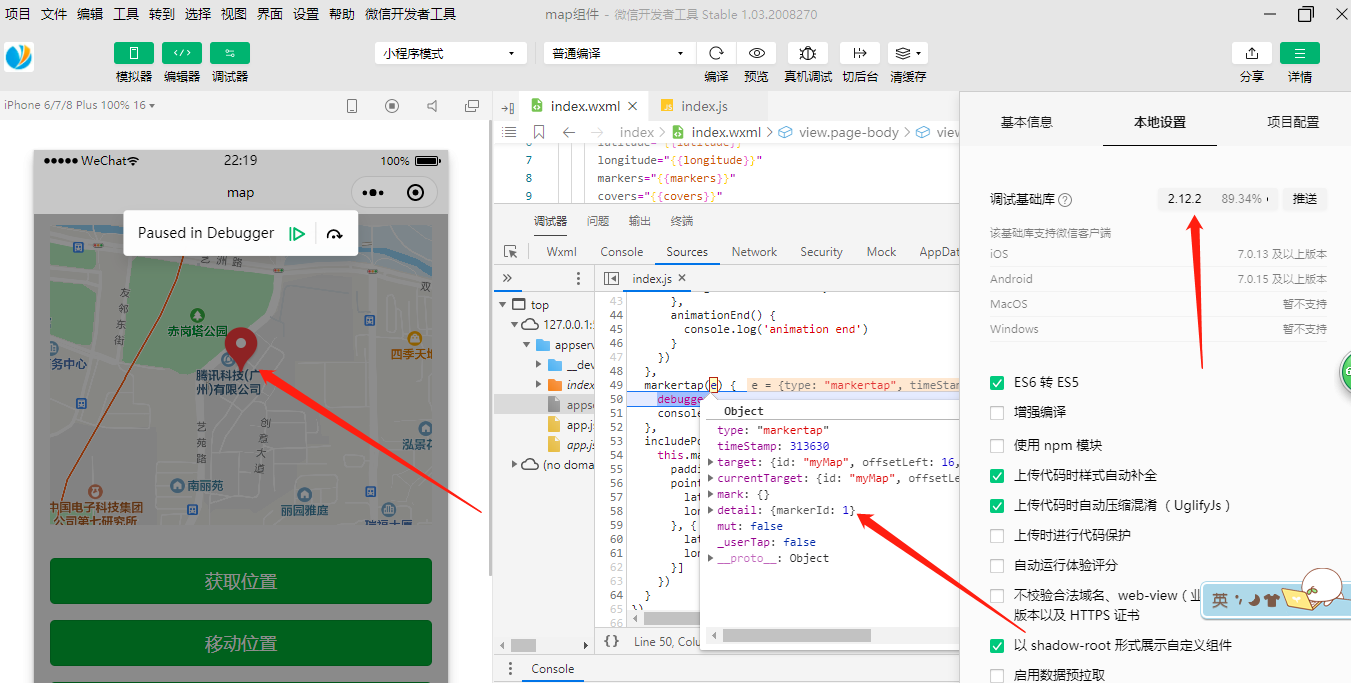Close the index.js tab in Sources panel
1351x683 pixels.
(x=683, y=279)
